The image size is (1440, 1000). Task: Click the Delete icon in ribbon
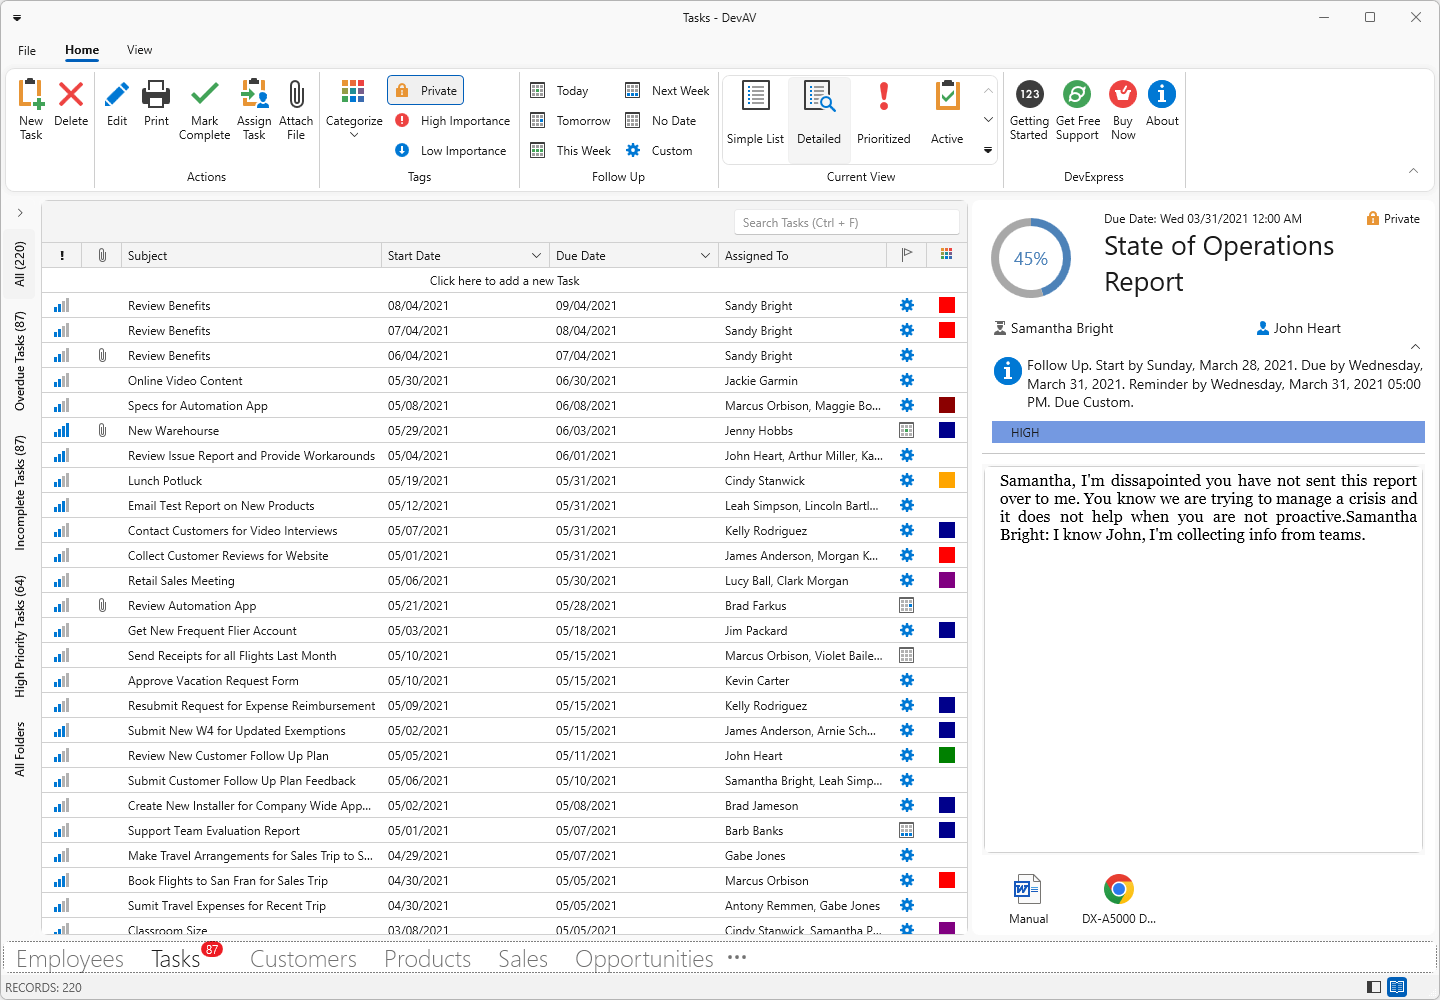coord(71,96)
